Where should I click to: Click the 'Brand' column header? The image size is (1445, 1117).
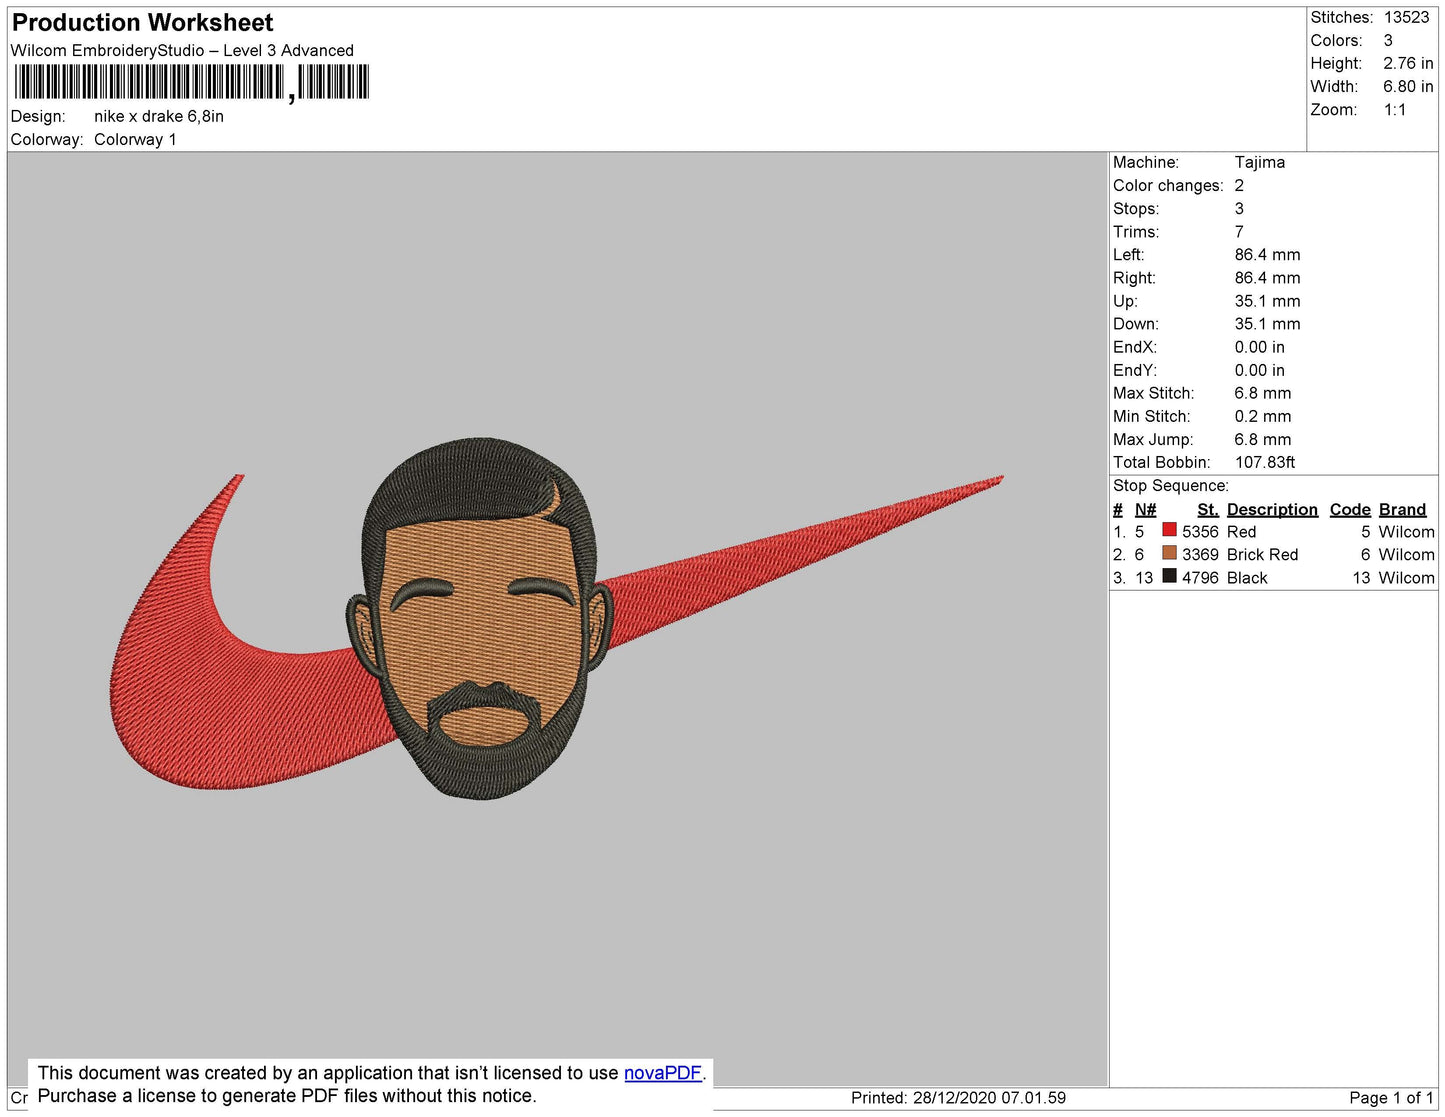[1402, 510]
